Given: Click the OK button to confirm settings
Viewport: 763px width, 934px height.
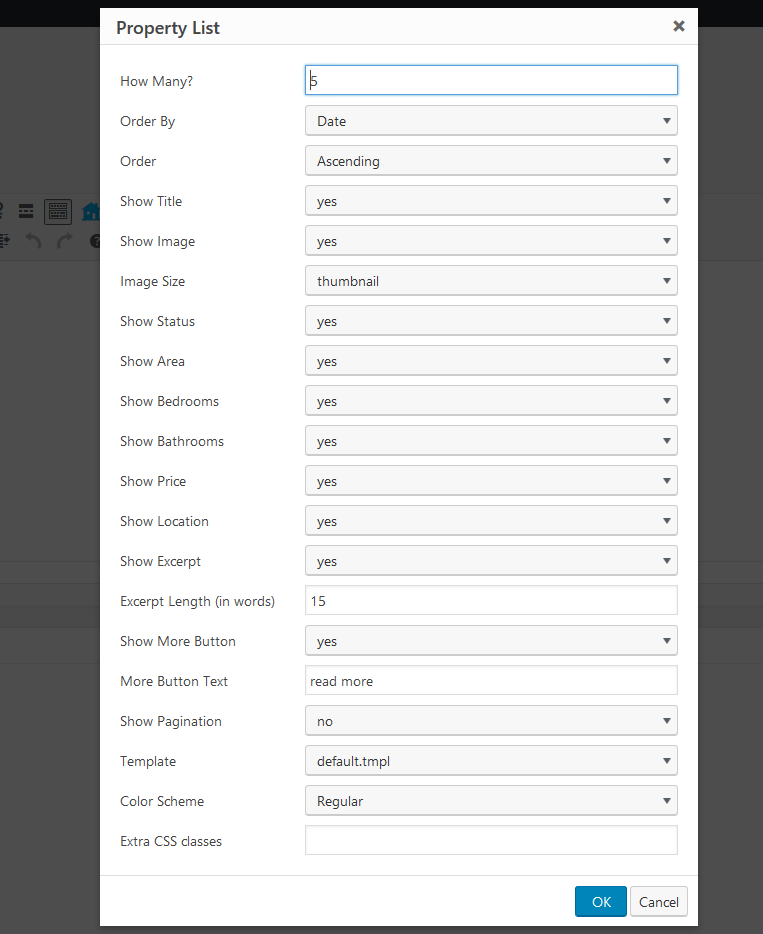Looking at the screenshot, I should pos(600,901).
